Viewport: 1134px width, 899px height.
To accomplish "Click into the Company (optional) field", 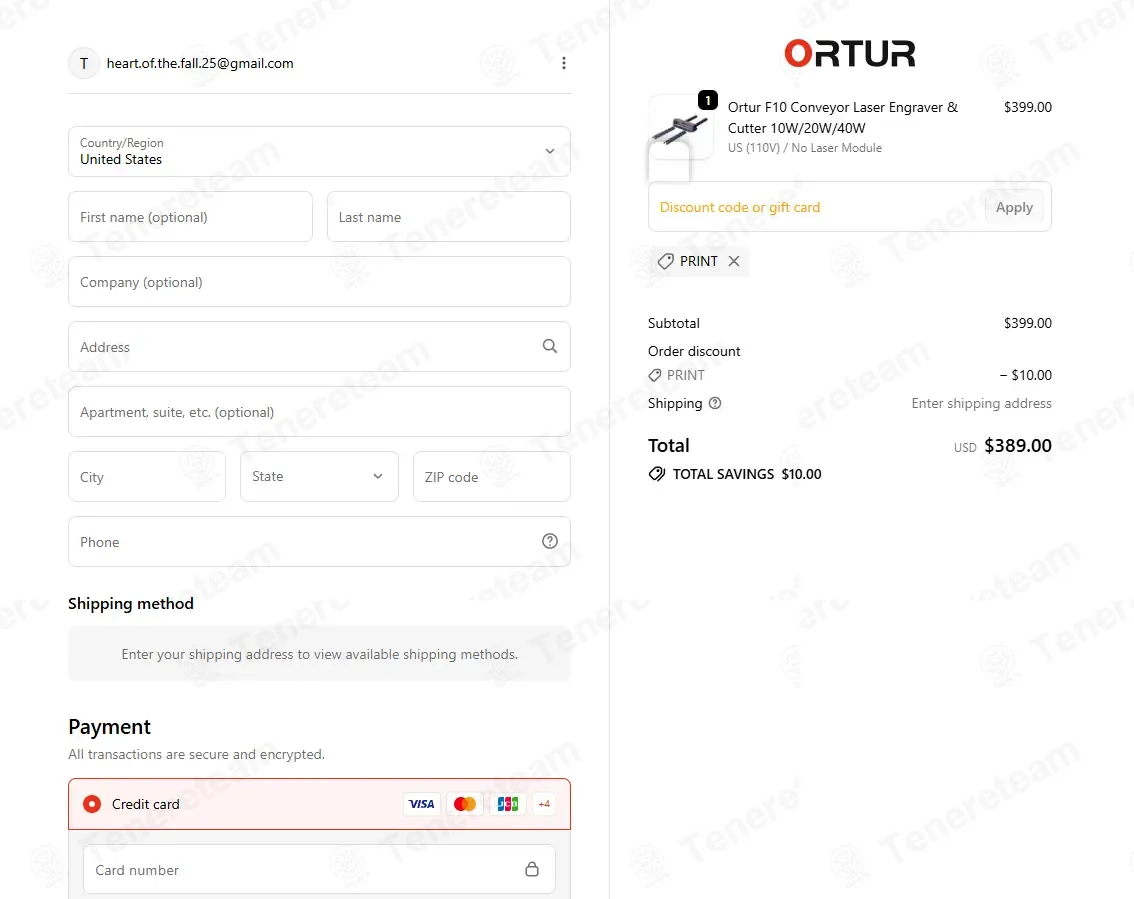I will (319, 281).
